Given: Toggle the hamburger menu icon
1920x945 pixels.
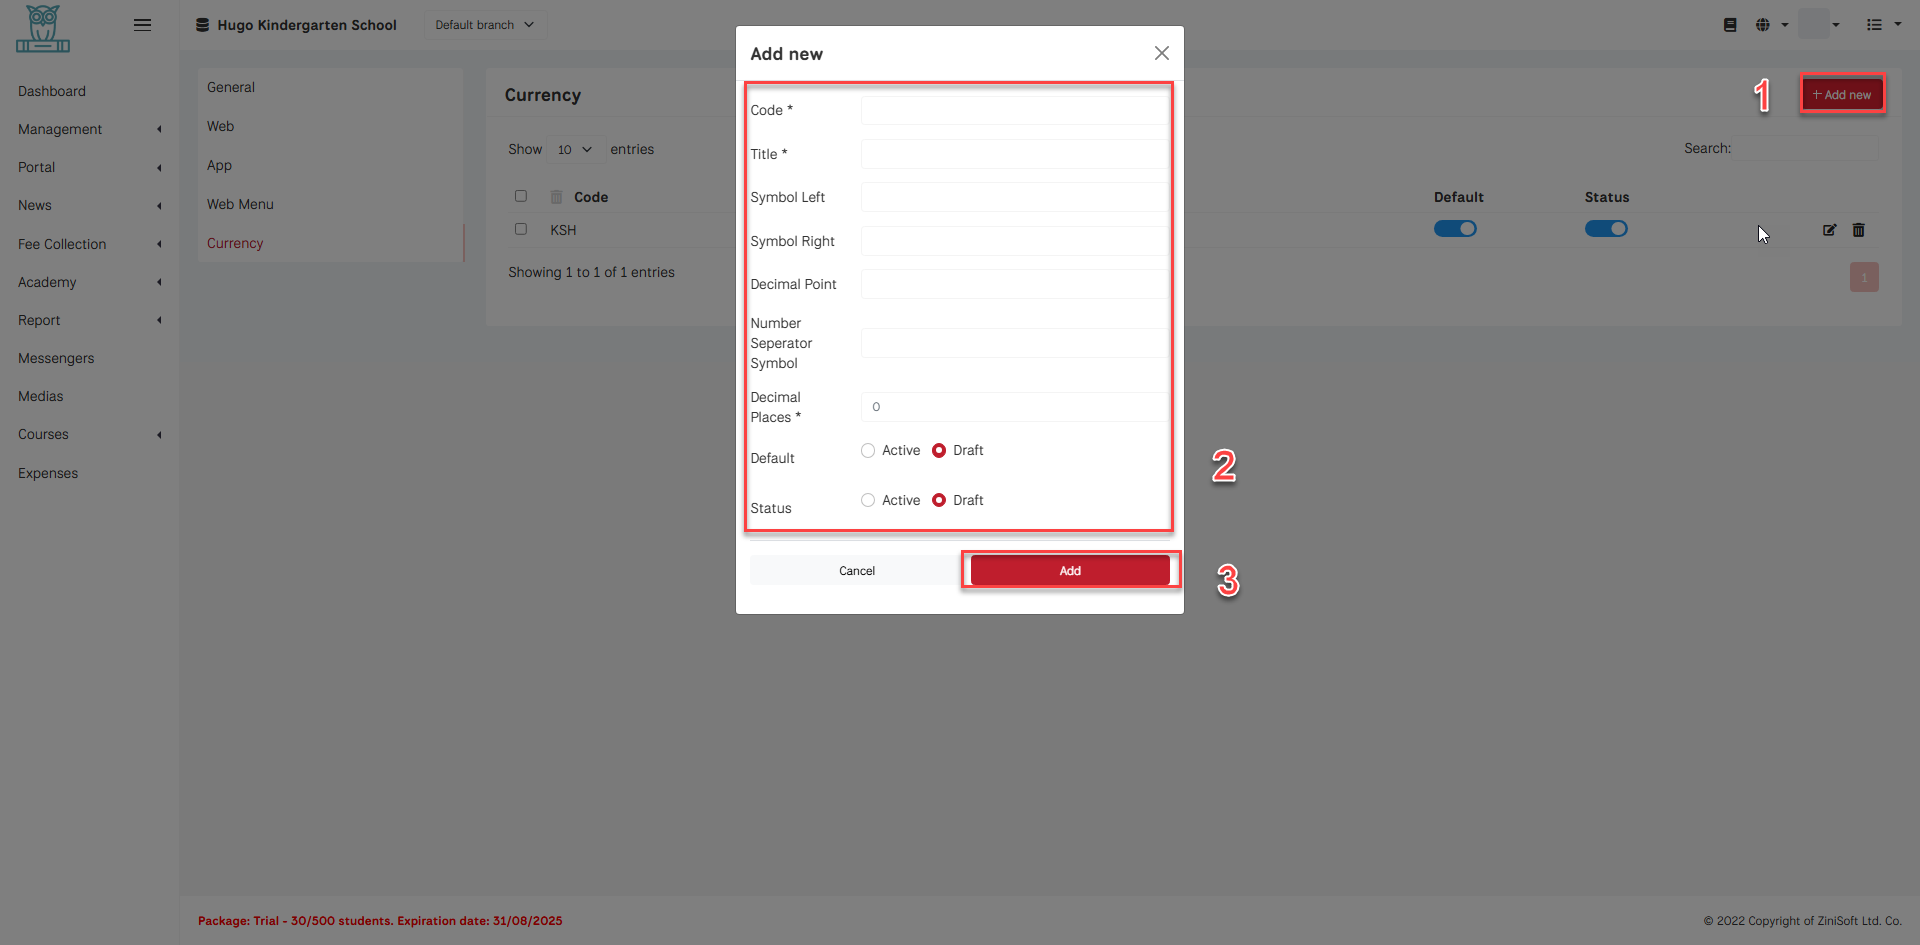Looking at the screenshot, I should pyautogui.click(x=142, y=25).
